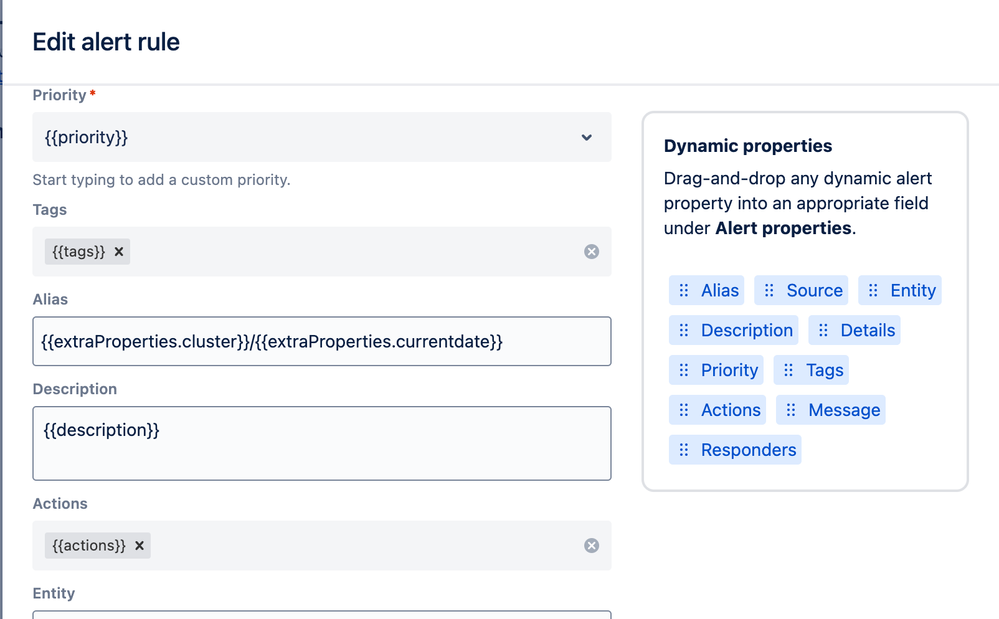The width and height of the screenshot is (999, 619).
Task: Click inside the Tags multi-select field
Action: [x=350, y=252]
